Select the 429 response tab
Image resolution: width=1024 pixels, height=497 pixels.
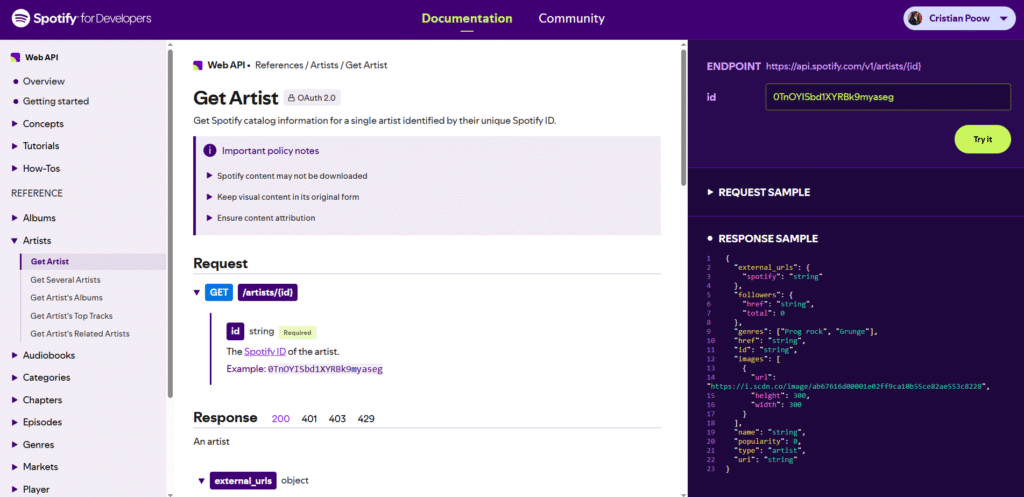click(366, 419)
